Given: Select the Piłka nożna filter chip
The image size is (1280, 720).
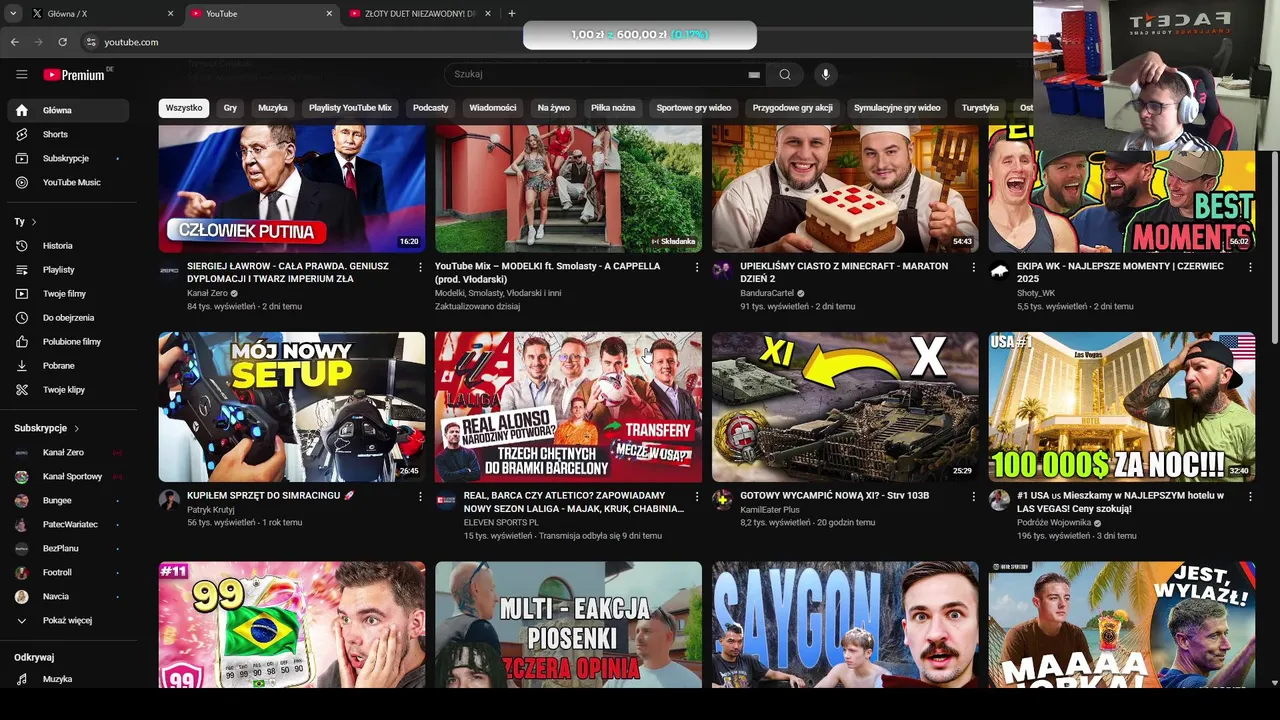Looking at the screenshot, I should [x=613, y=108].
